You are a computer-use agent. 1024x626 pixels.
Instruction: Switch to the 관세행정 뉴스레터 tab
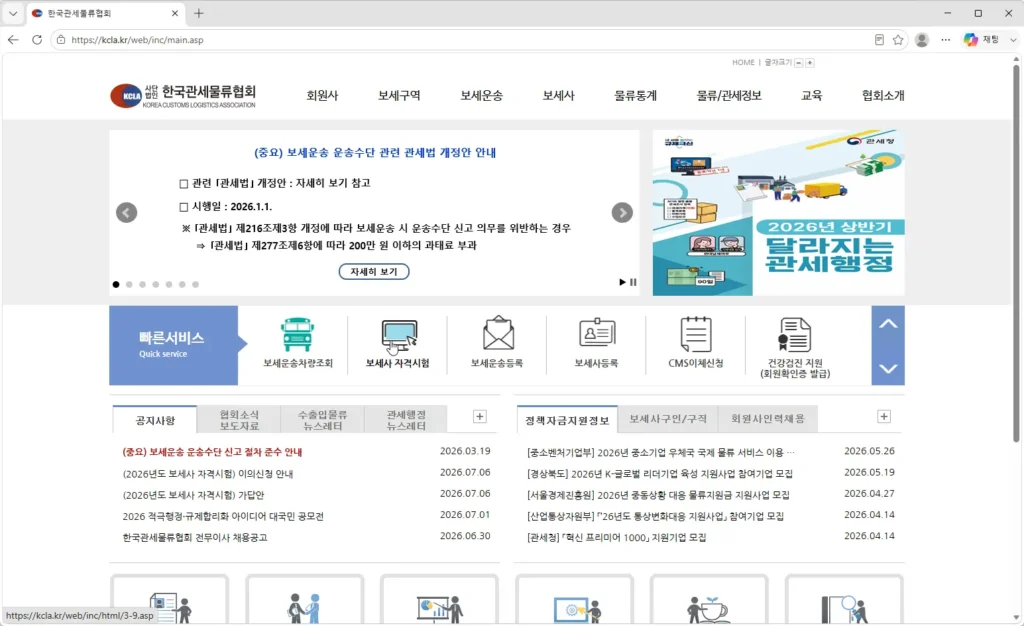click(x=406, y=420)
